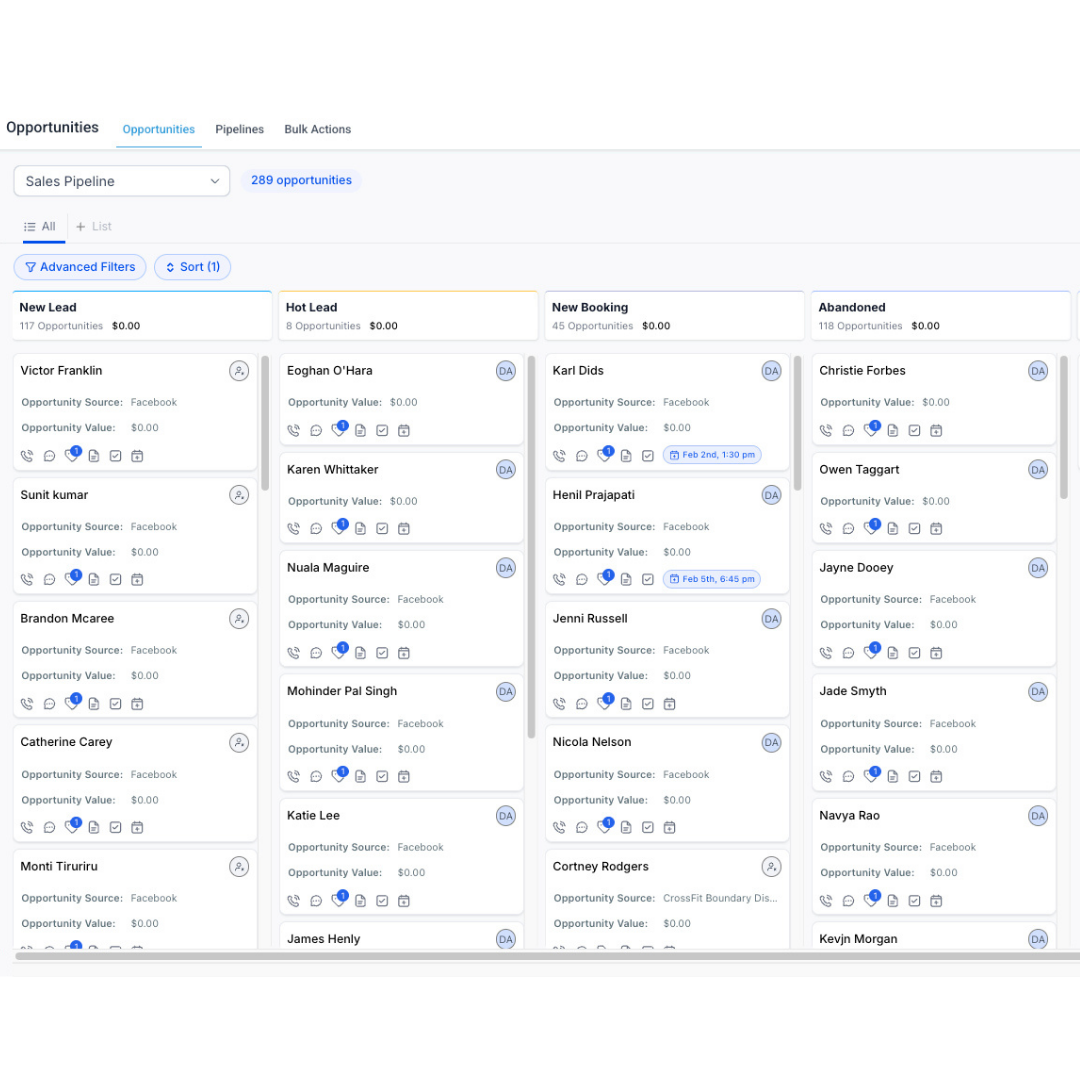
Task: Click the New Lead column scrollbar
Action: (x=264, y=423)
